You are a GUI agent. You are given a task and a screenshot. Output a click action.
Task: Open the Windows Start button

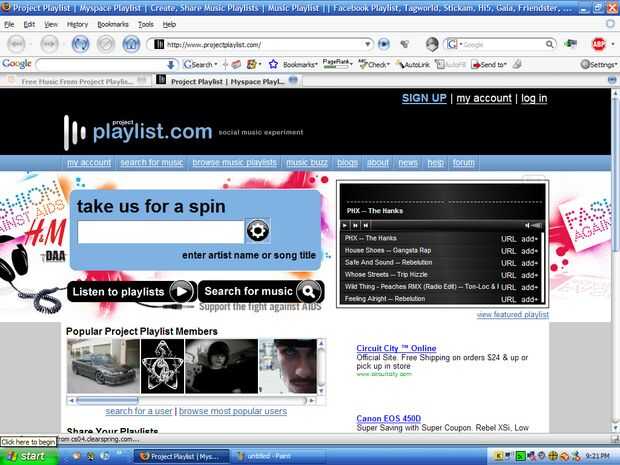(28, 456)
